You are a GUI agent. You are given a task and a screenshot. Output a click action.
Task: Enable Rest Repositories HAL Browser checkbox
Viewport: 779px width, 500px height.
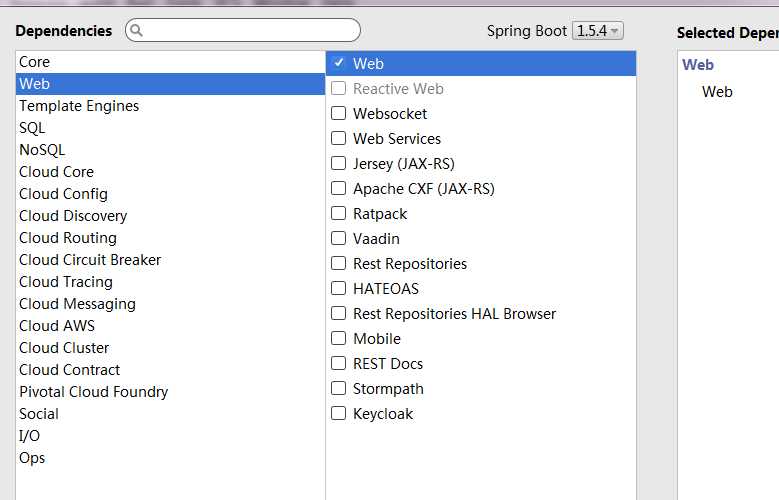[338, 314]
